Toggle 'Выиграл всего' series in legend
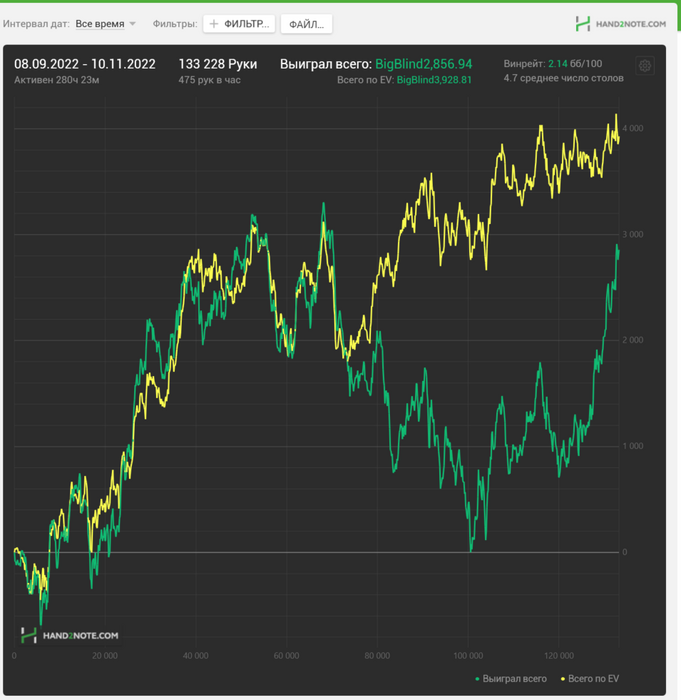681x700 pixels. point(514,679)
